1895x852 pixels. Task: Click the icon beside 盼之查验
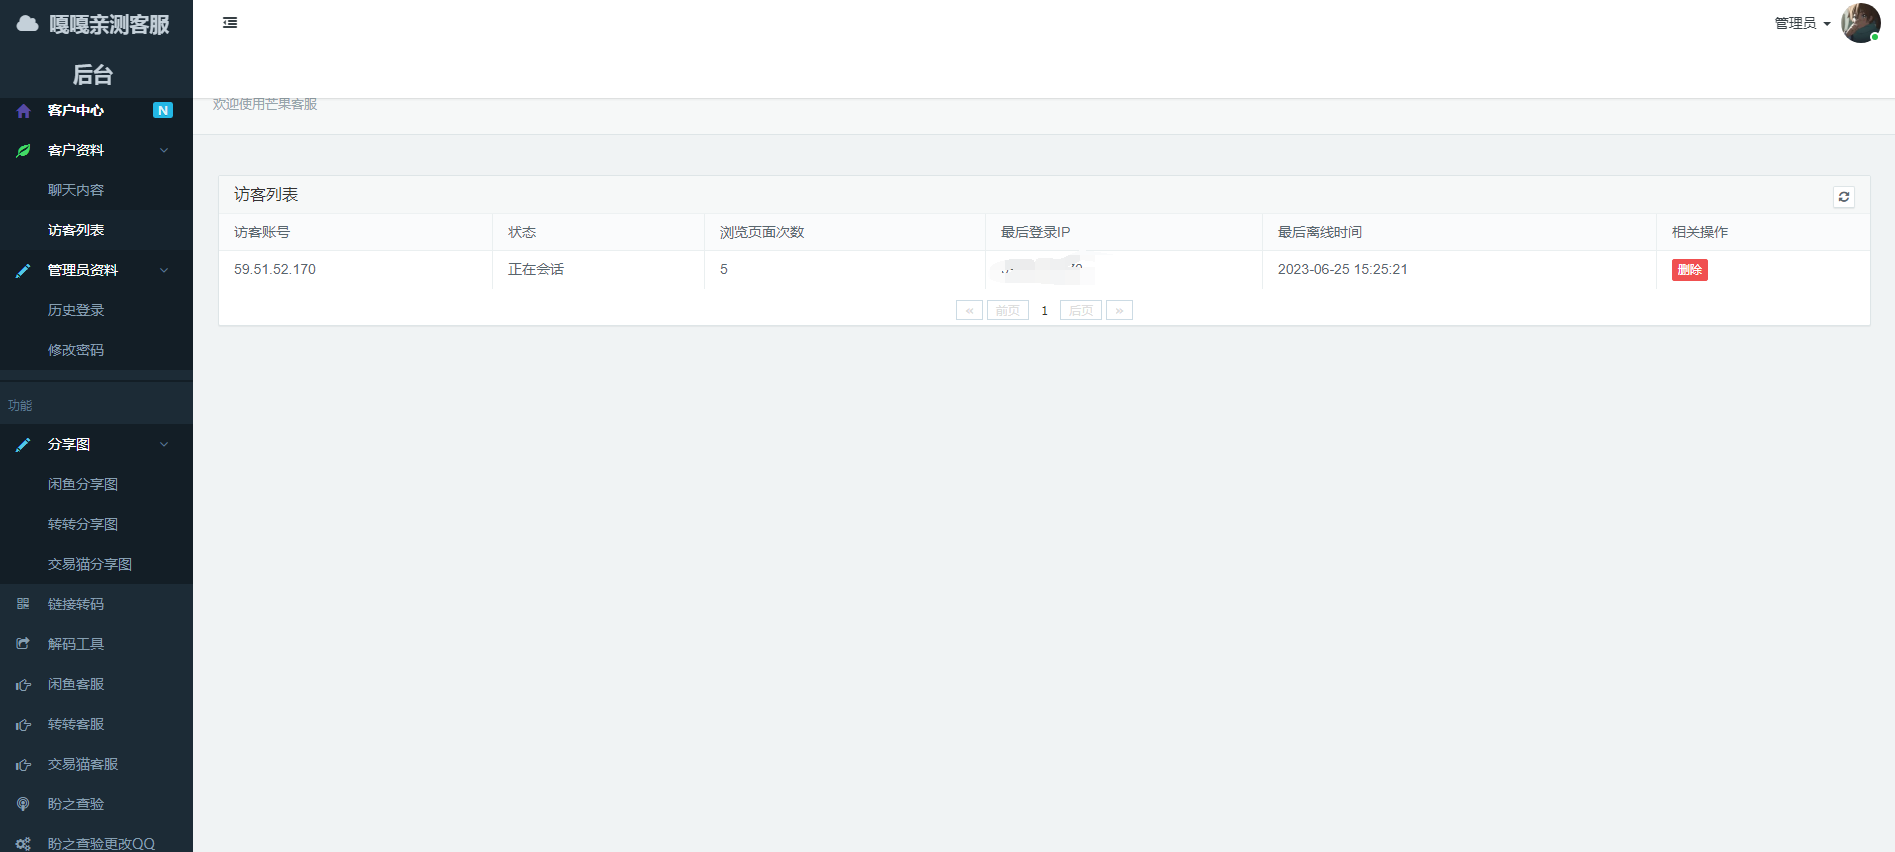tap(23, 804)
